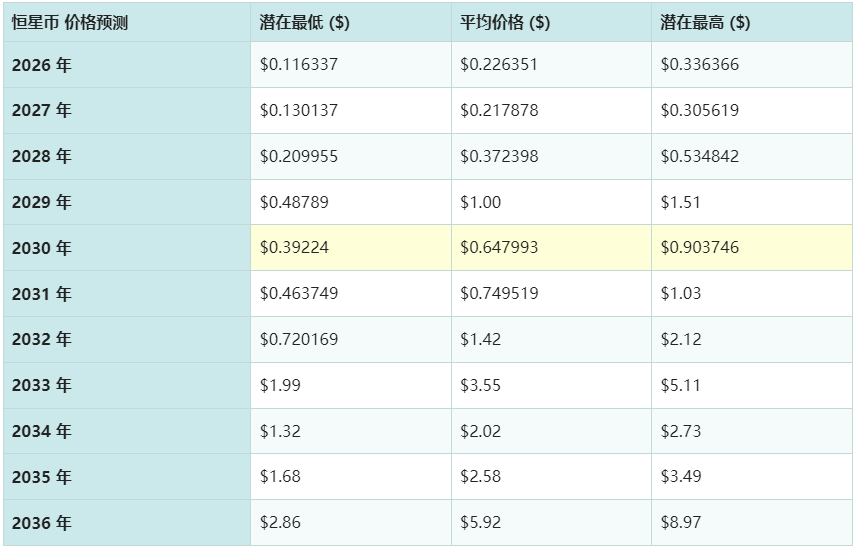Select the 2031 年 row label
The image size is (857, 551).
click(42, 294)
